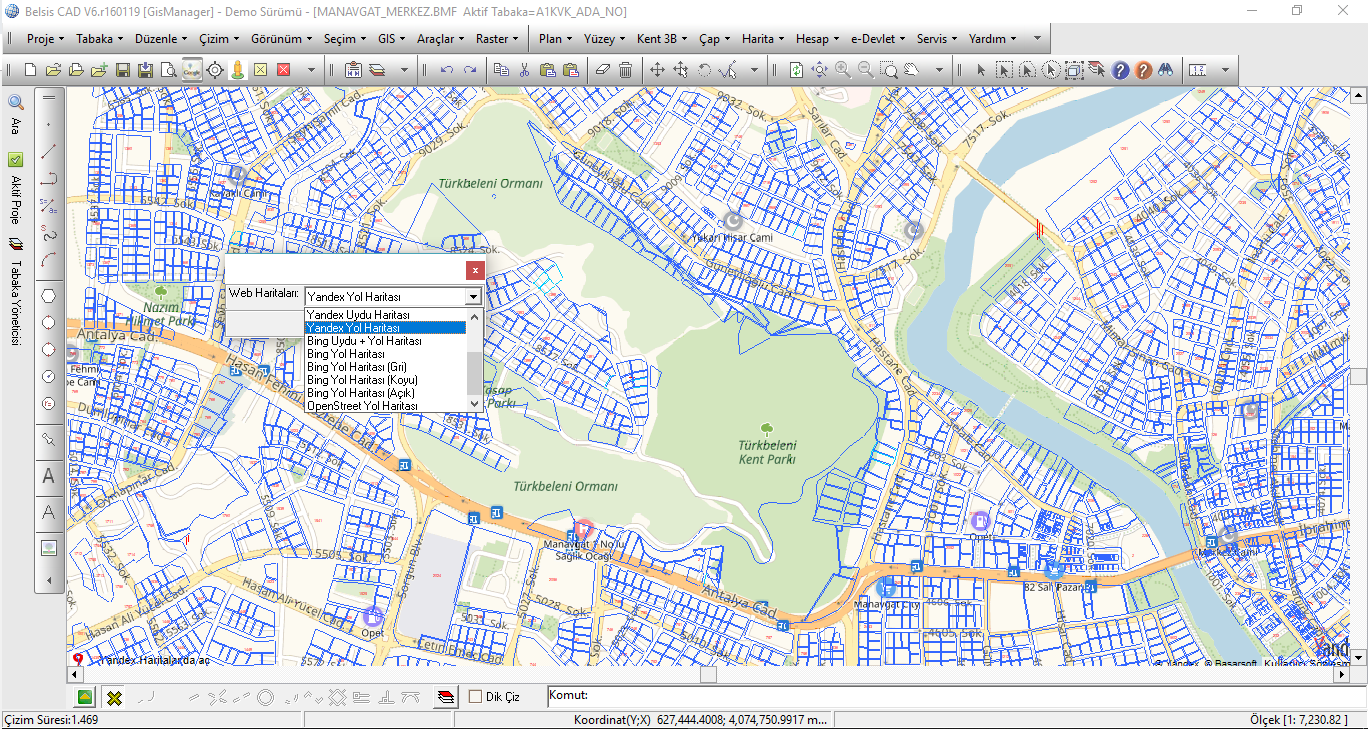Click the Ölçek scale value in status bar
Image resolution: width=1368 pixels, height=729 pixels.
[1298, 720]
